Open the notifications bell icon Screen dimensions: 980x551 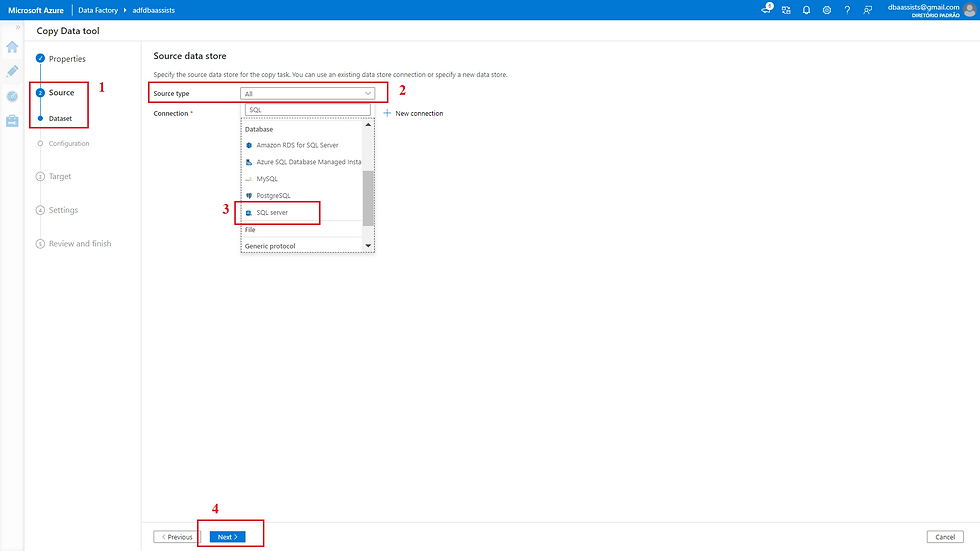806,10
